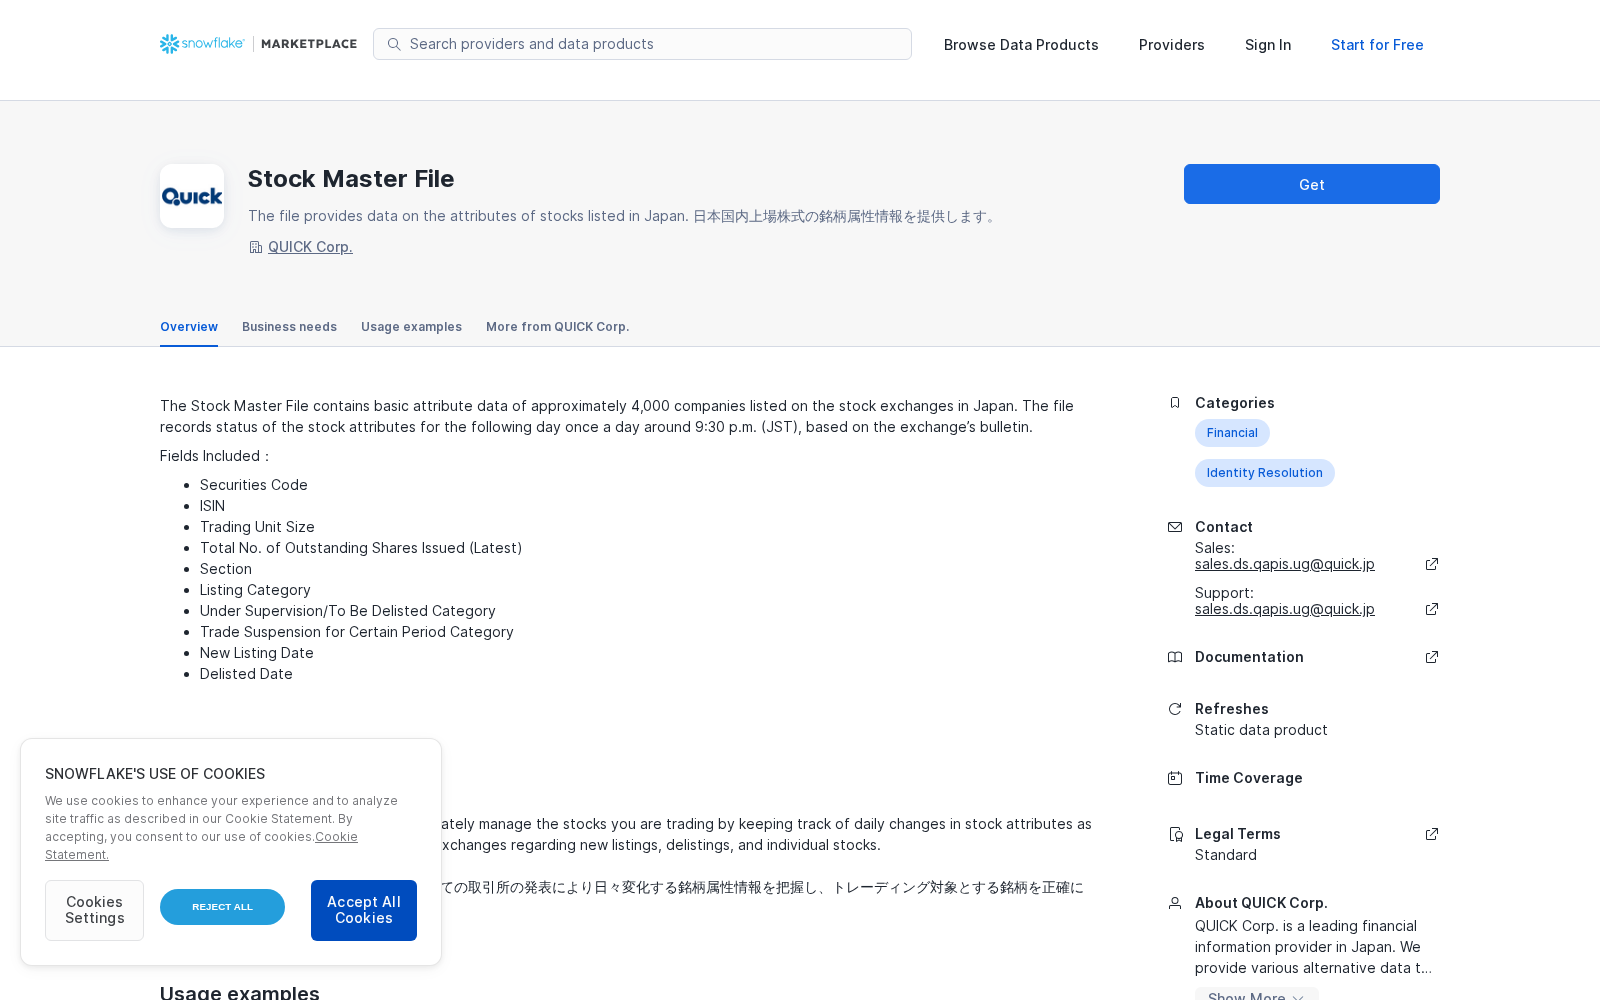Click 'Under Supervision/To Be Delisted Category'
Viewport: 1600px width, 1000px height.
[x=348, y=611]
